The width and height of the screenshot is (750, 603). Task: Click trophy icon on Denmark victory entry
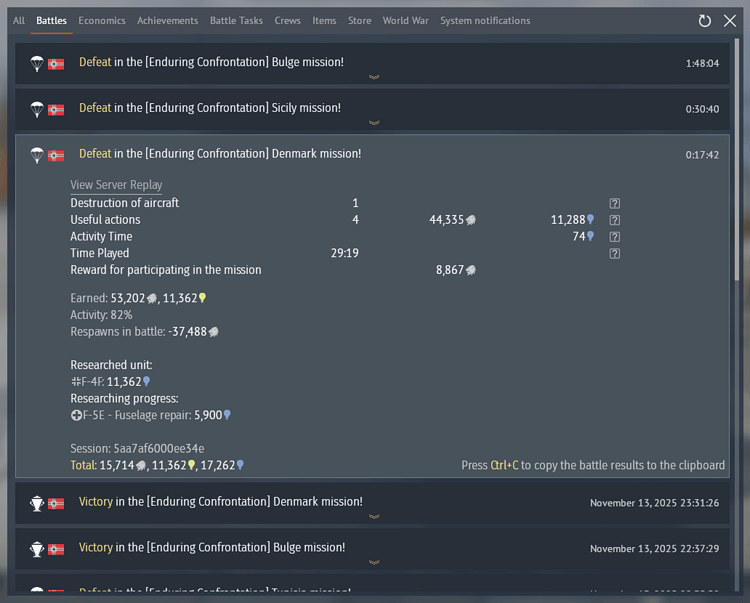point(37,503)
